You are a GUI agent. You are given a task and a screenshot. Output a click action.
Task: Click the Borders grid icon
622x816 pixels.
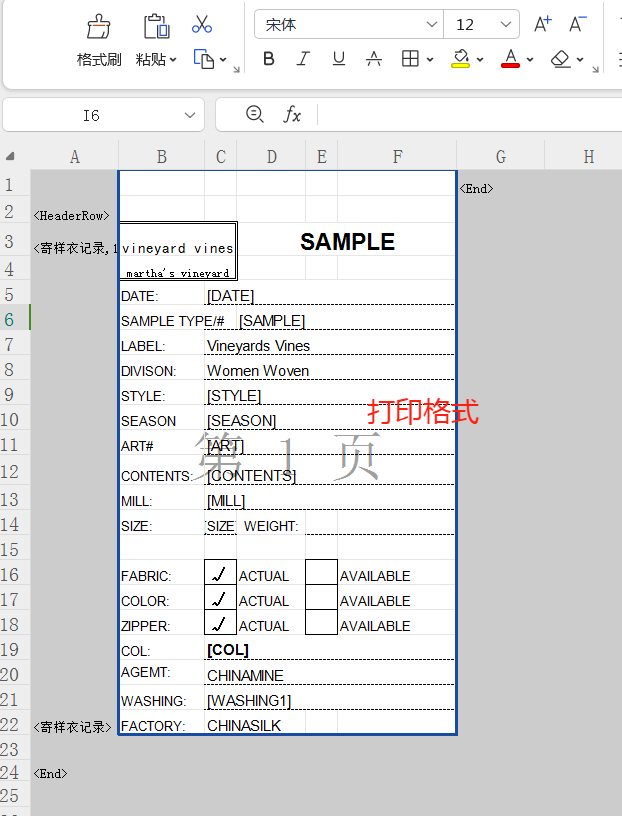point(410,59)
